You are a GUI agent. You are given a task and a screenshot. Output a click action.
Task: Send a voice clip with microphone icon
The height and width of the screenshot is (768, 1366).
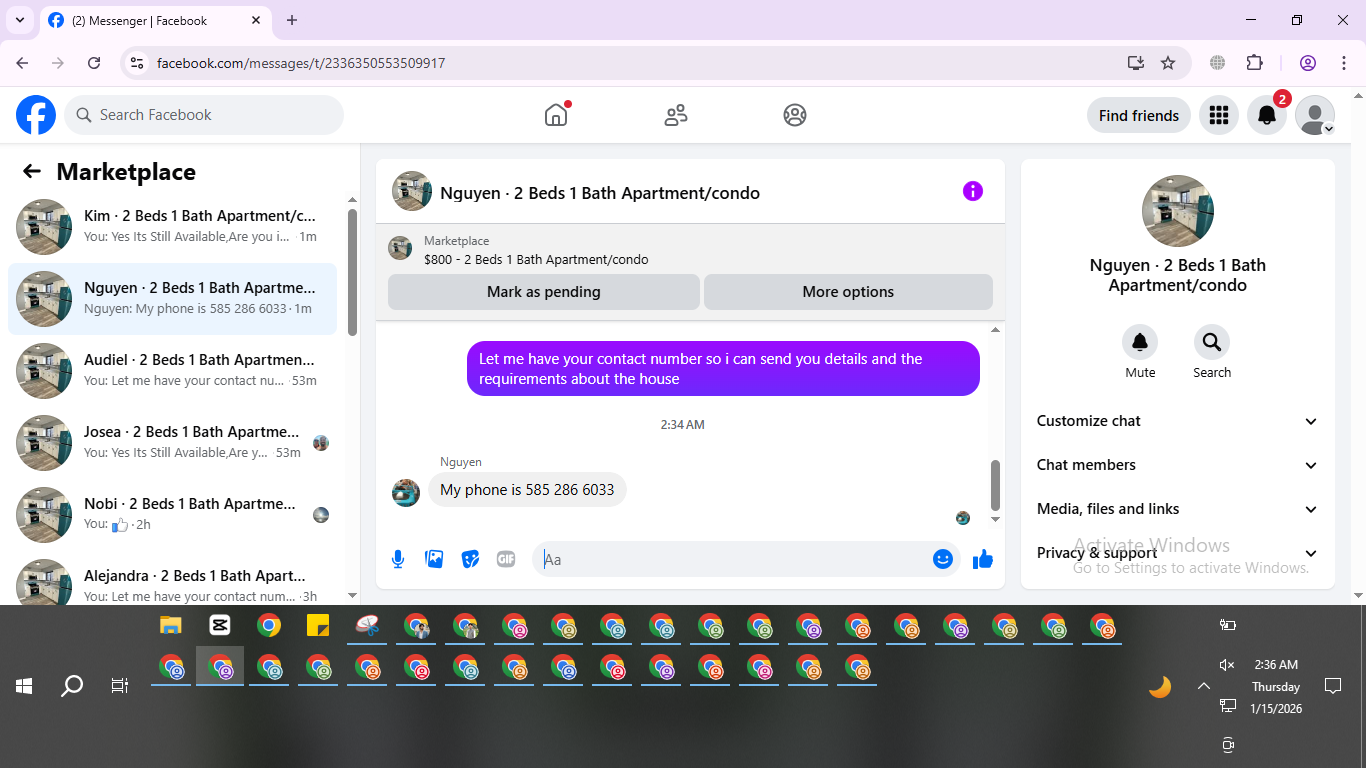(398, 559)
